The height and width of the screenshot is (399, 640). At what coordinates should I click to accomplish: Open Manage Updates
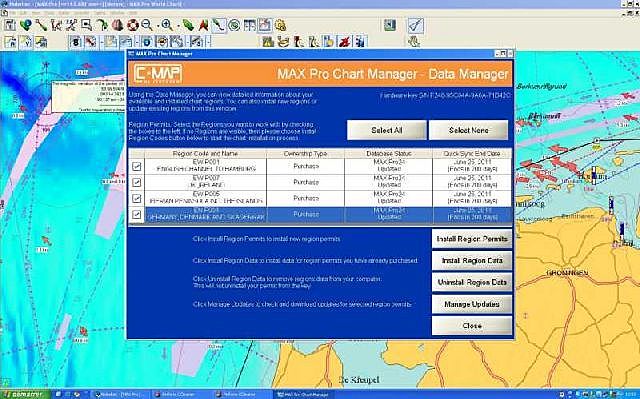(472, 304)
